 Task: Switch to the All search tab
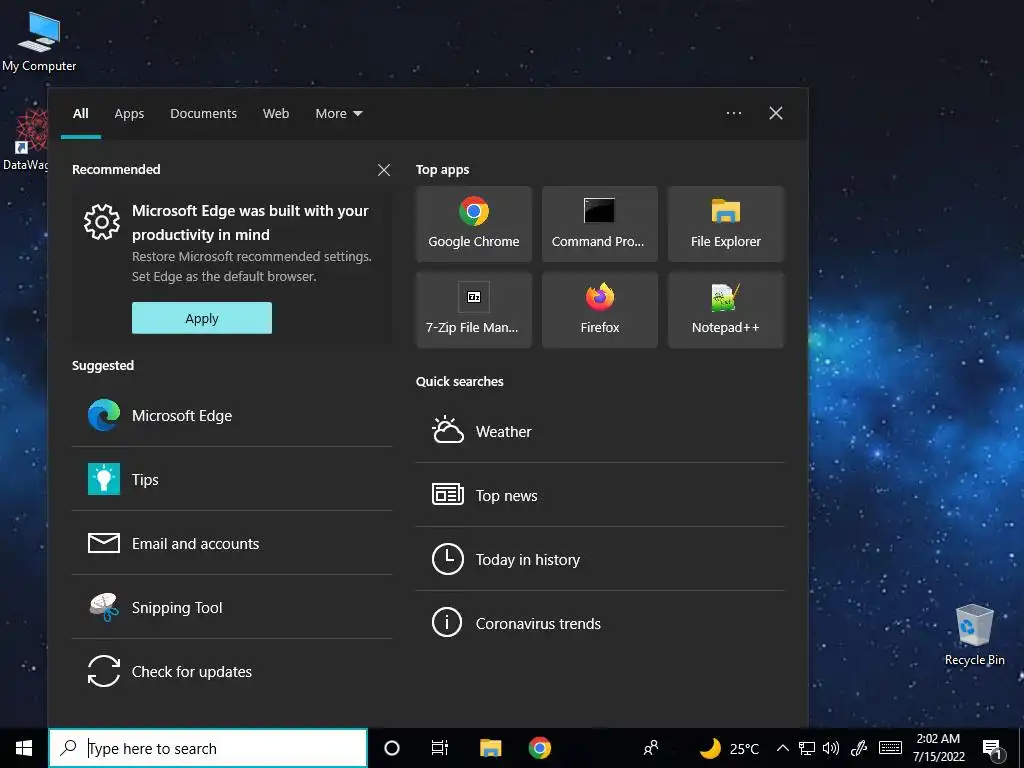coord(81,114)
